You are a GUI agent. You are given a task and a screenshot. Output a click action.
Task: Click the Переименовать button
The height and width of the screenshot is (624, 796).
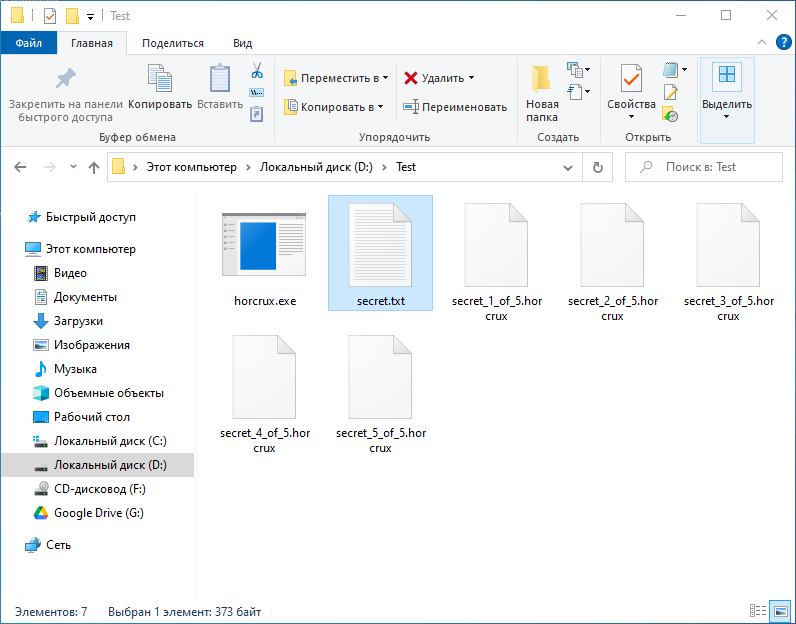tap(455, 107)
